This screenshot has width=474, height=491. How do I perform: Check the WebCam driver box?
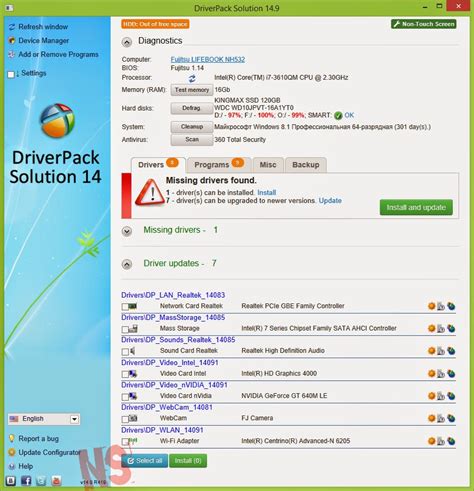(125, 419)
